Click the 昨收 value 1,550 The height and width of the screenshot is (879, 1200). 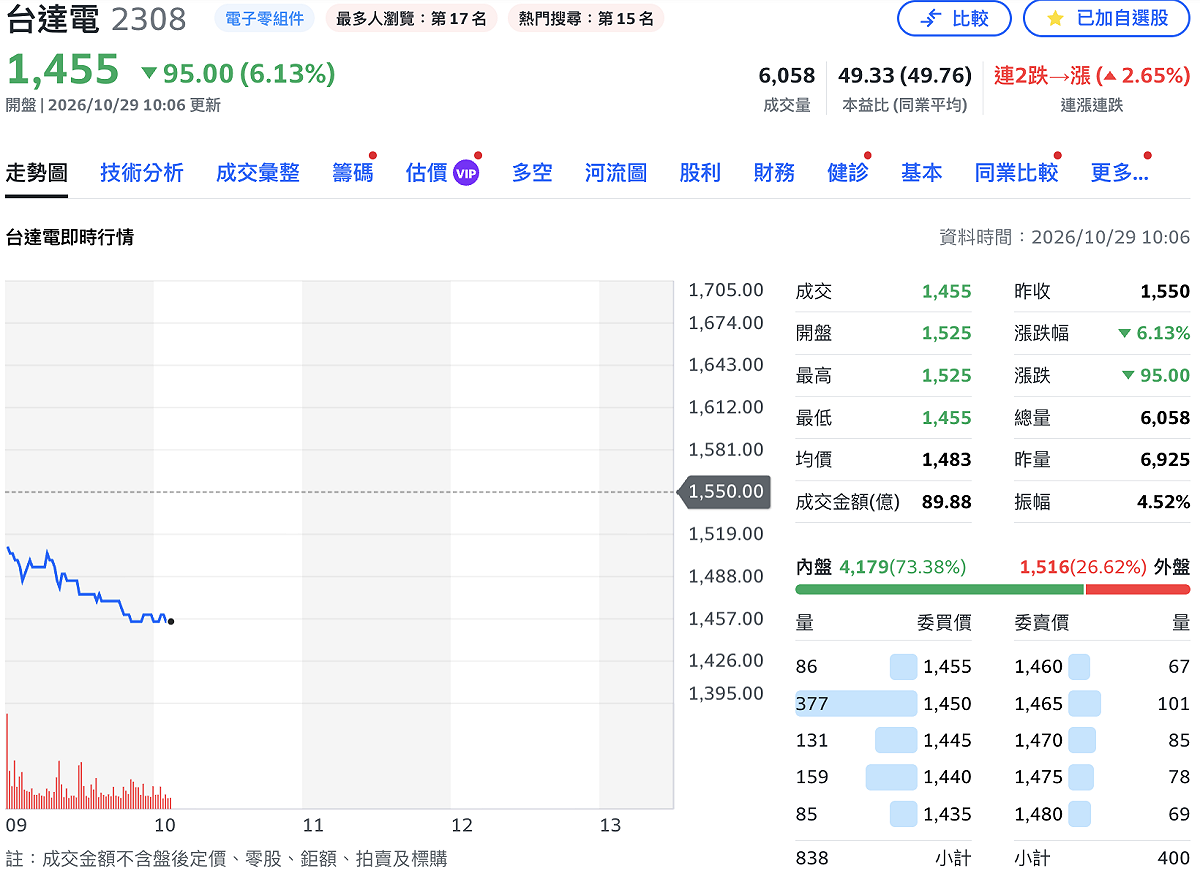(x=1166, y=292)
